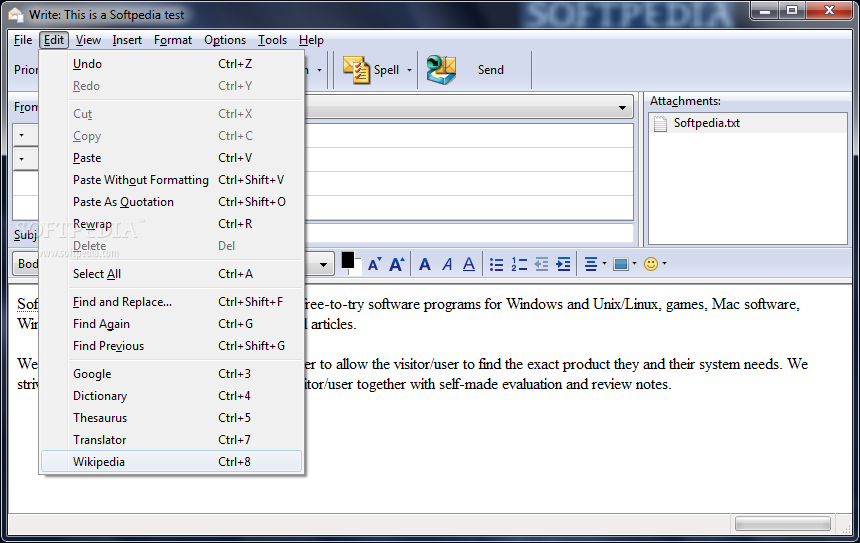The image size is (860, 543).
Task: Click the Send mail icon
Action: [442, 70]
